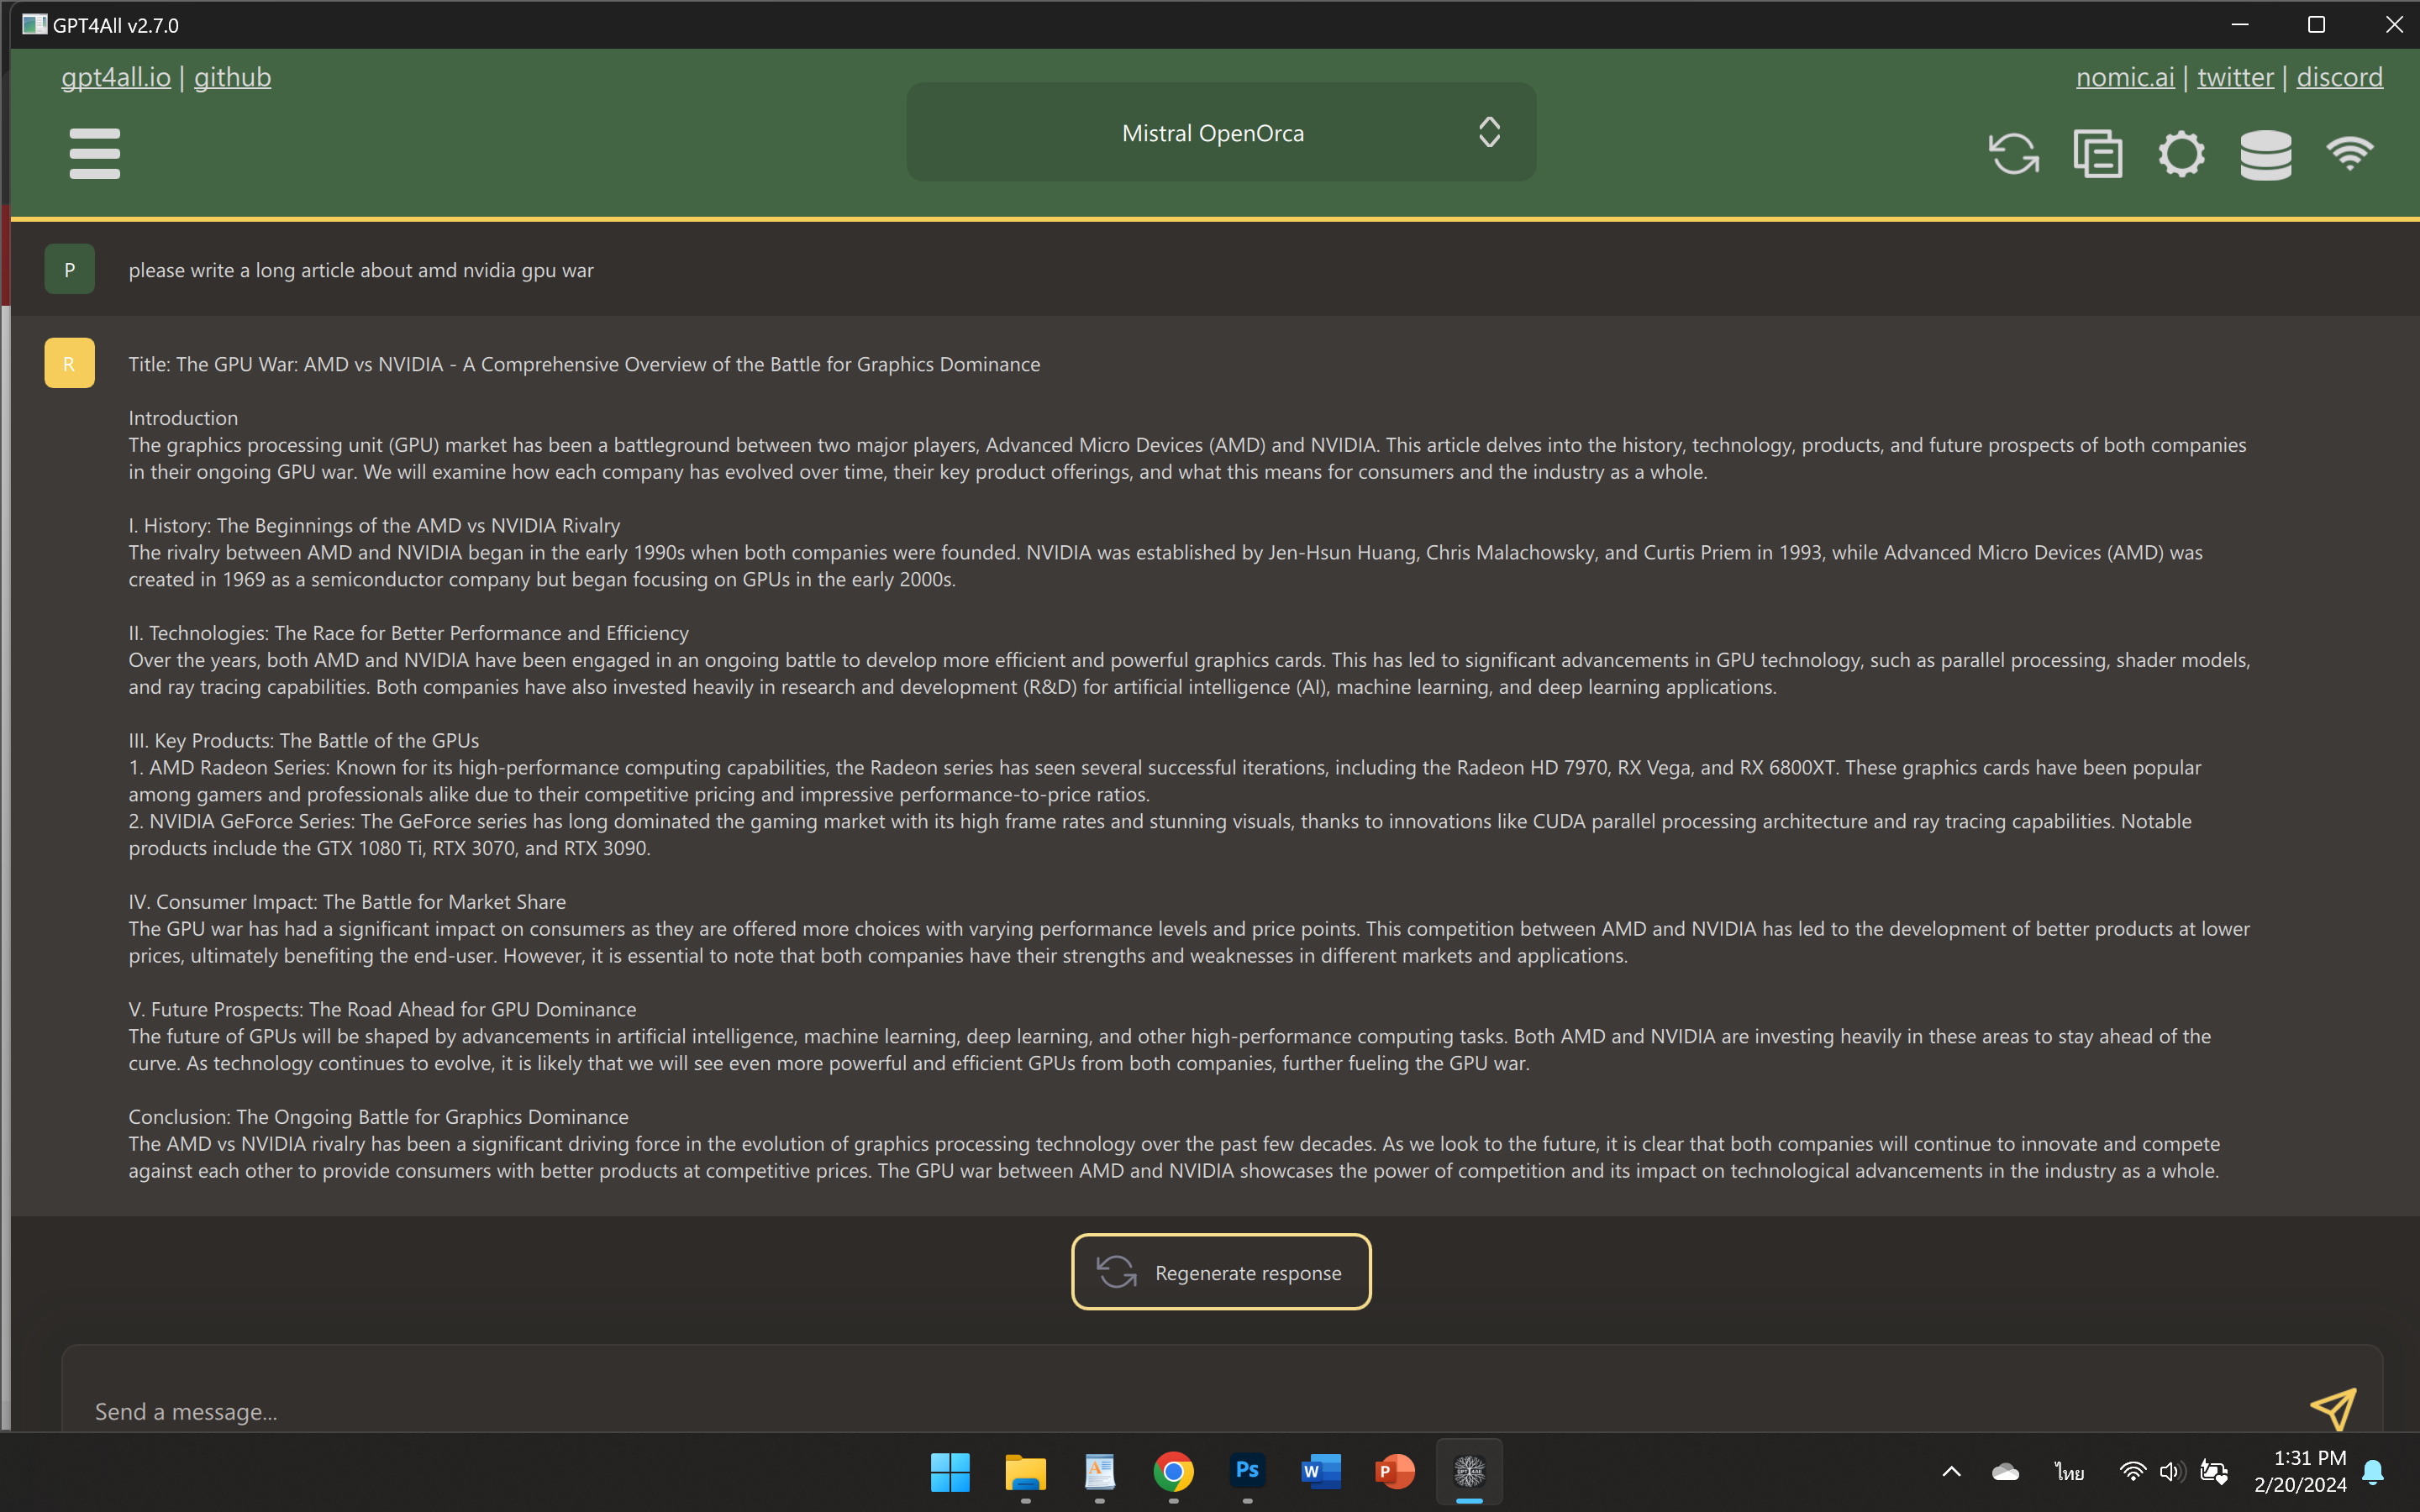
Task: Open the hamburger menu drawer
Action: click(x=95, y=153)
